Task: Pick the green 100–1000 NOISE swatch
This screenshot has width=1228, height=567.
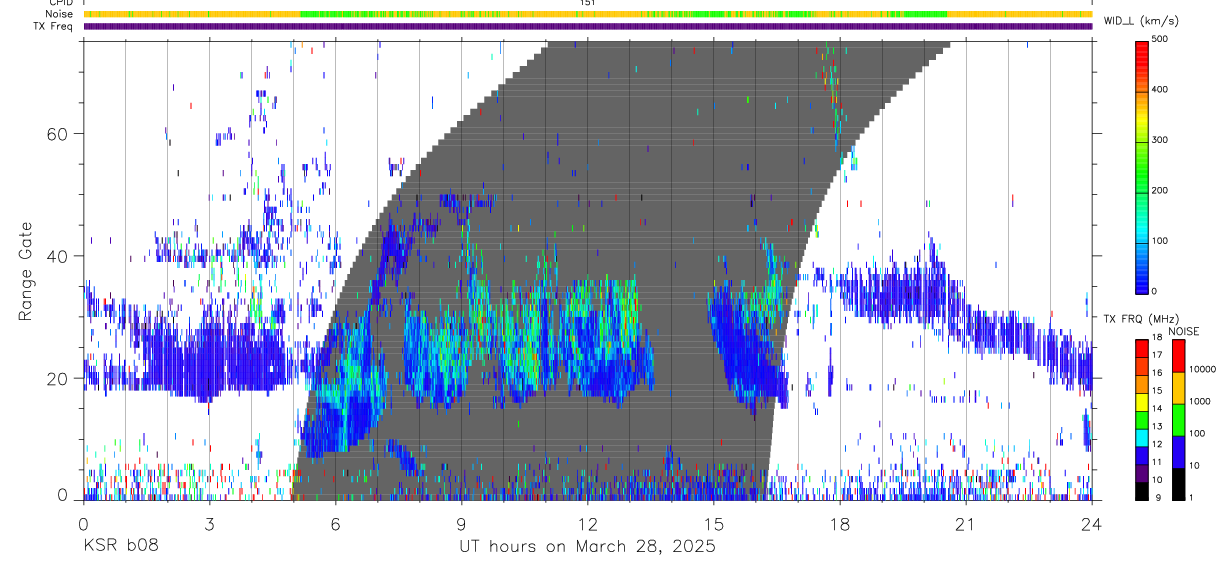Action: point(1178,419)
